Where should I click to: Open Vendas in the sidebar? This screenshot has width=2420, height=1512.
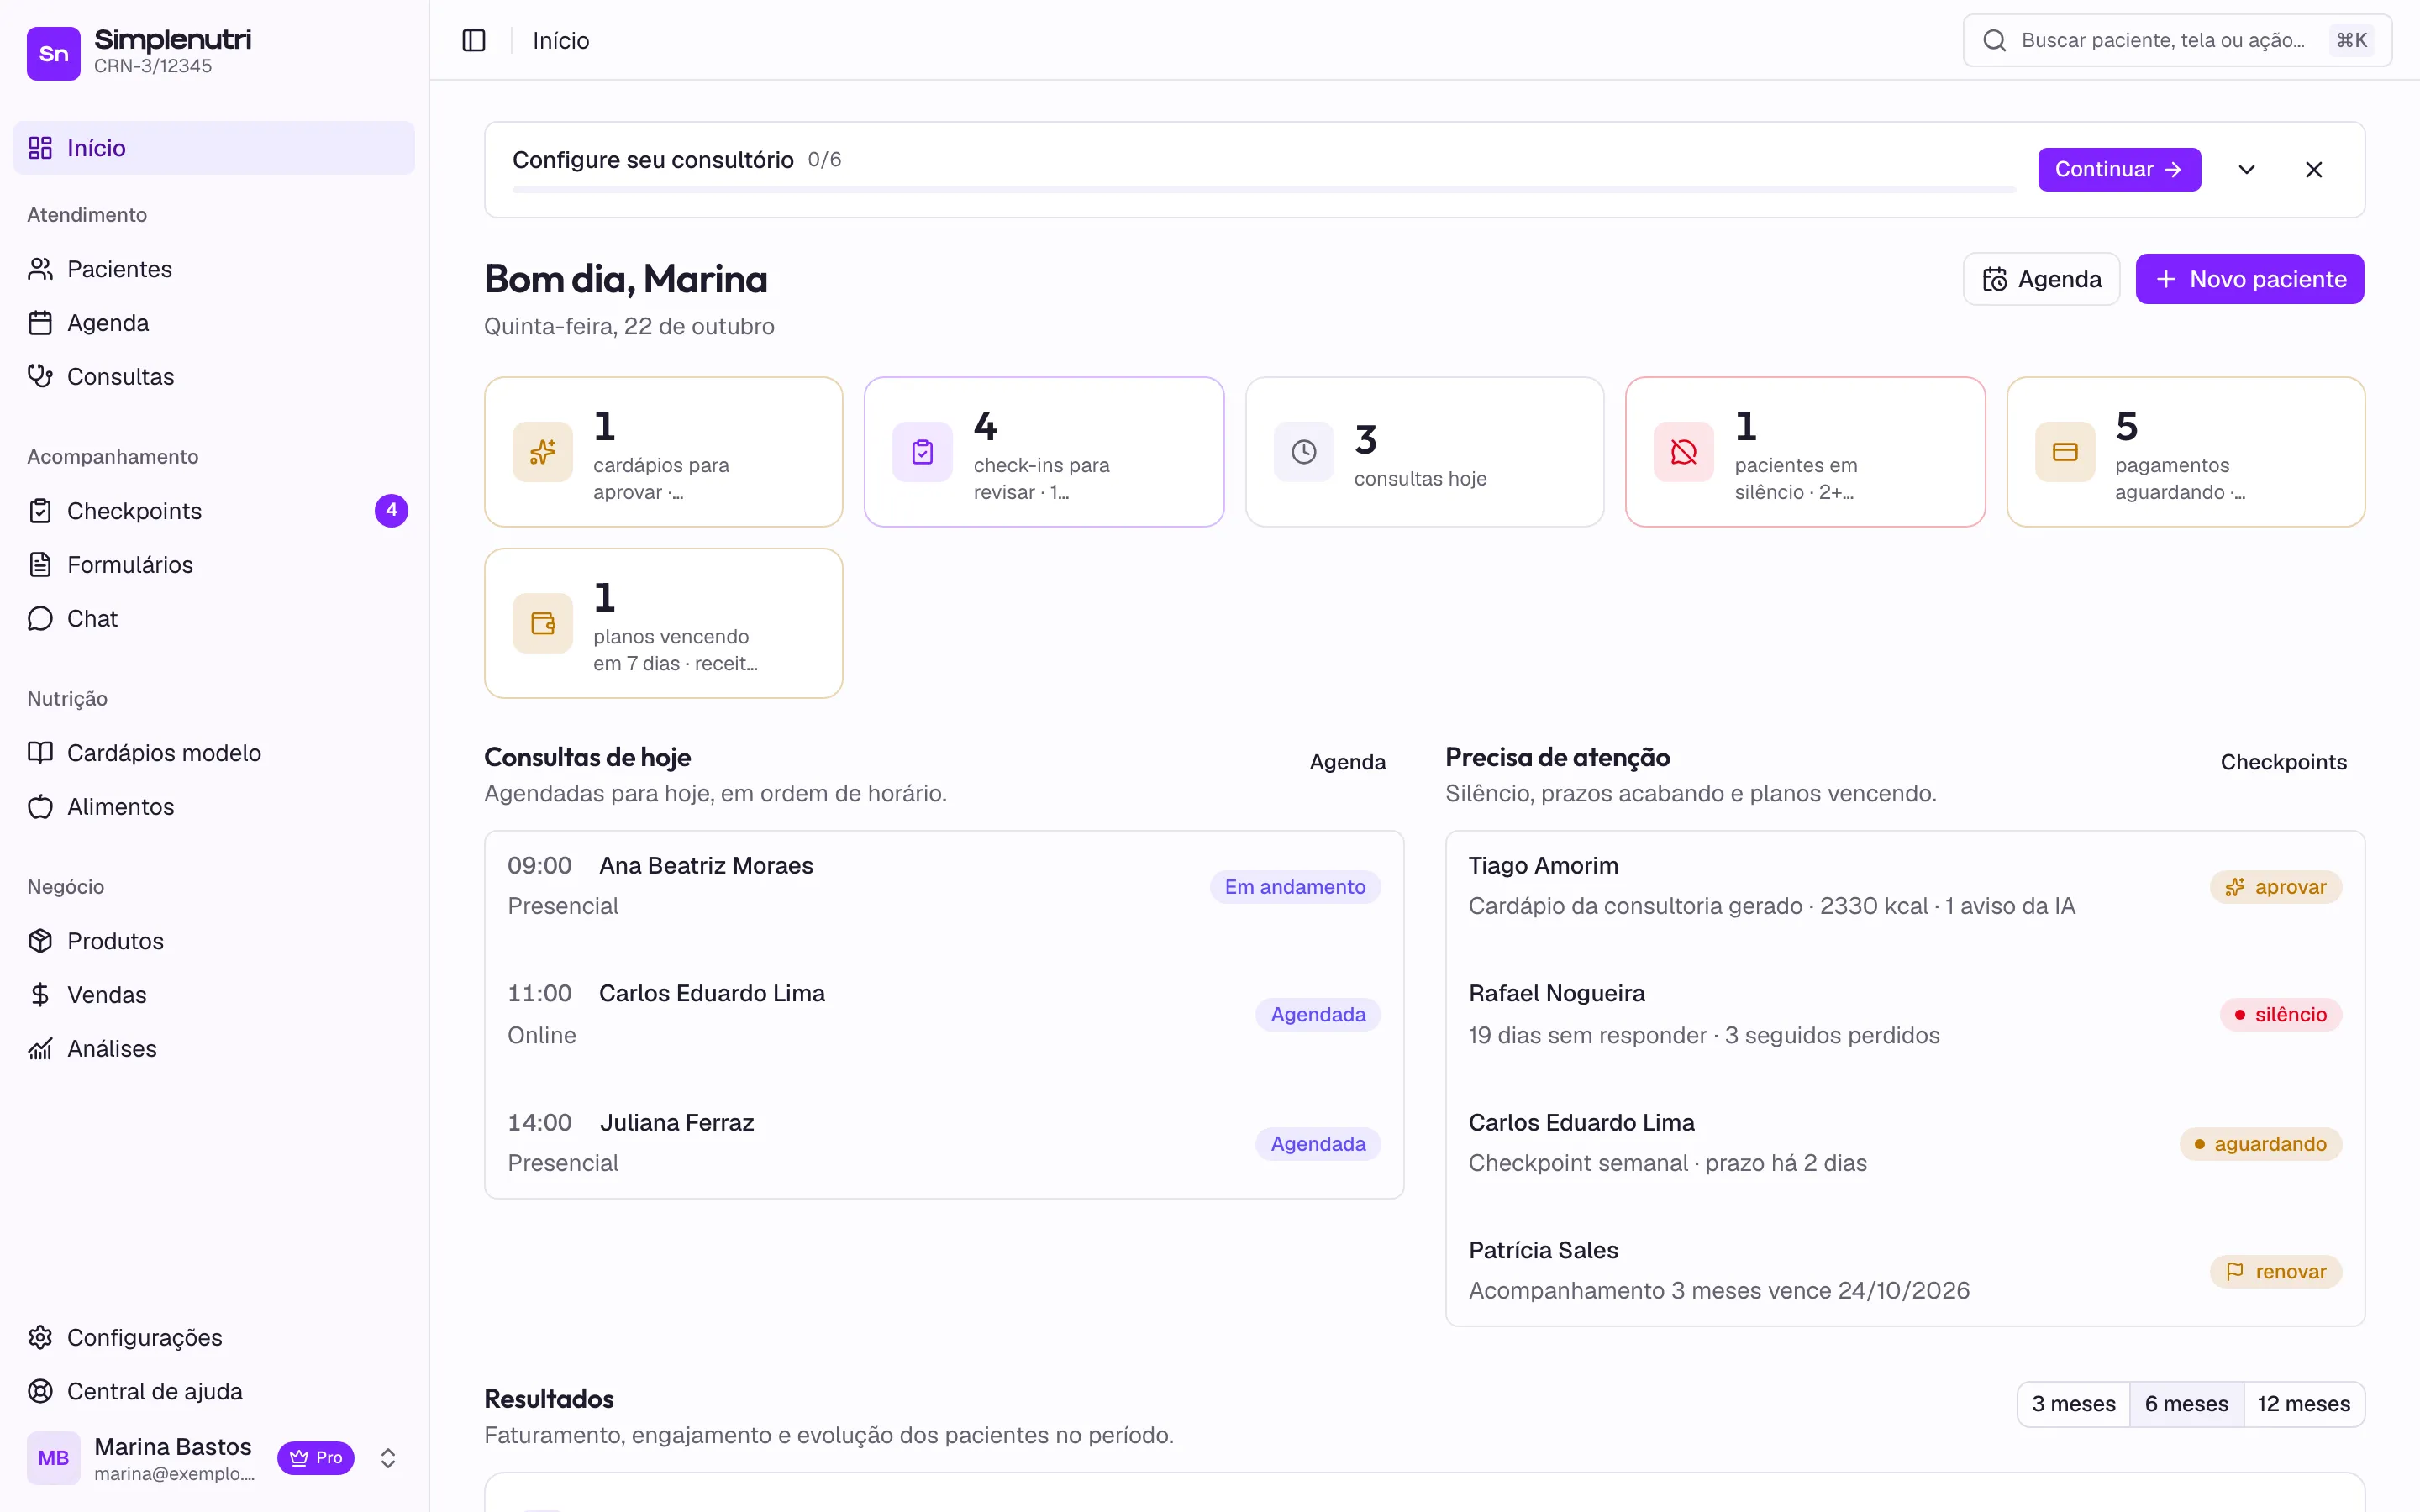pyautogui.click(x=214, y=995)
